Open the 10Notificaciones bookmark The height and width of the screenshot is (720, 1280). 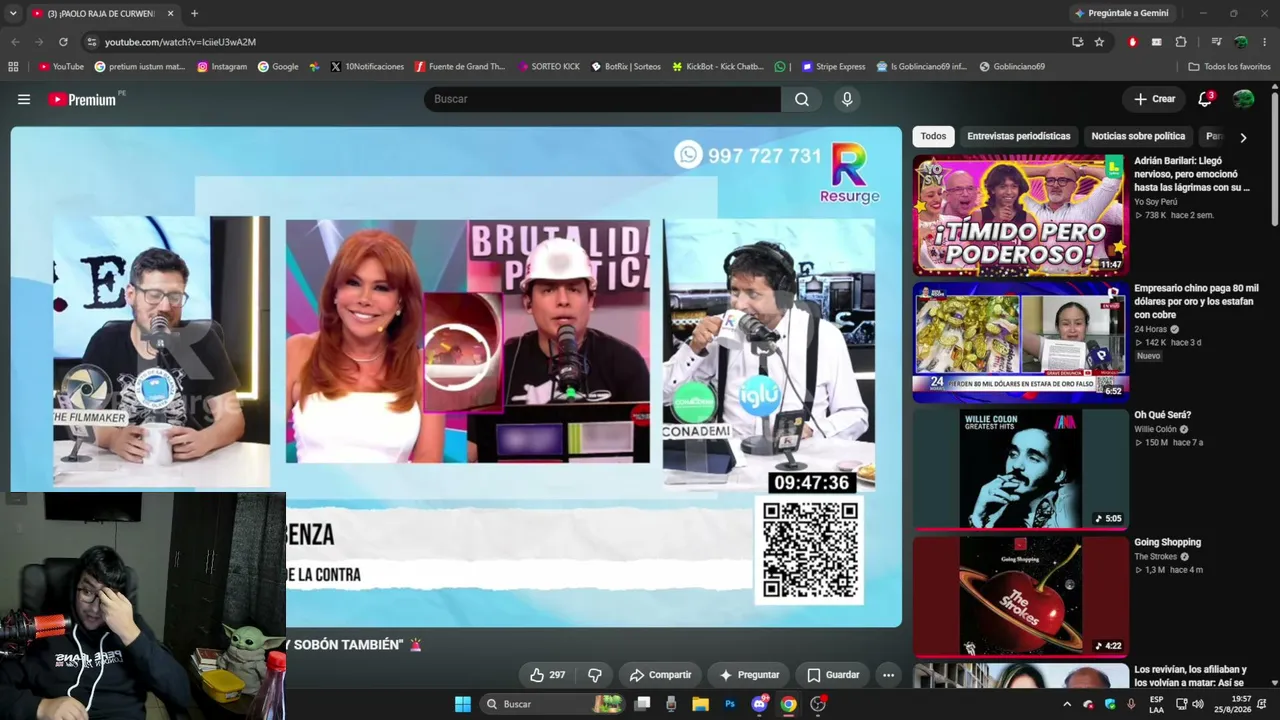[367, 67]
